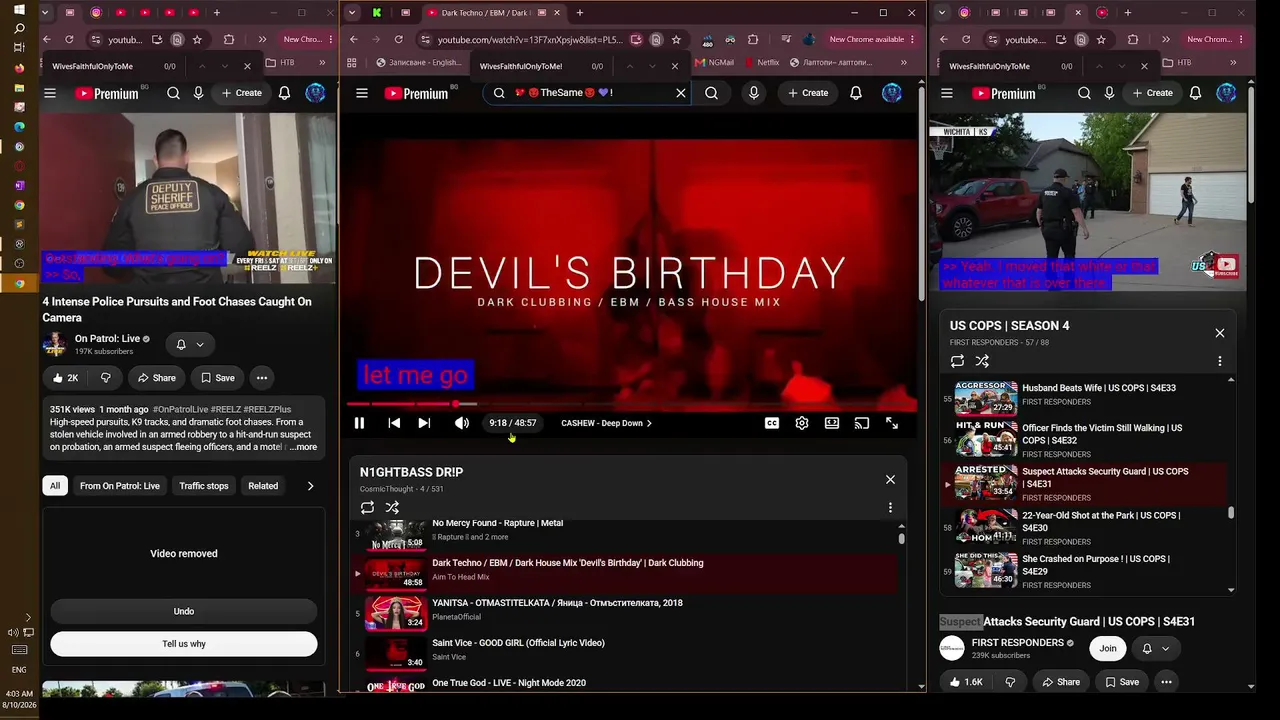
Task: Toggle shuffle for N1GHTBASS DR!P playlist
Action: pyautogui.click(x=392, y=507)
